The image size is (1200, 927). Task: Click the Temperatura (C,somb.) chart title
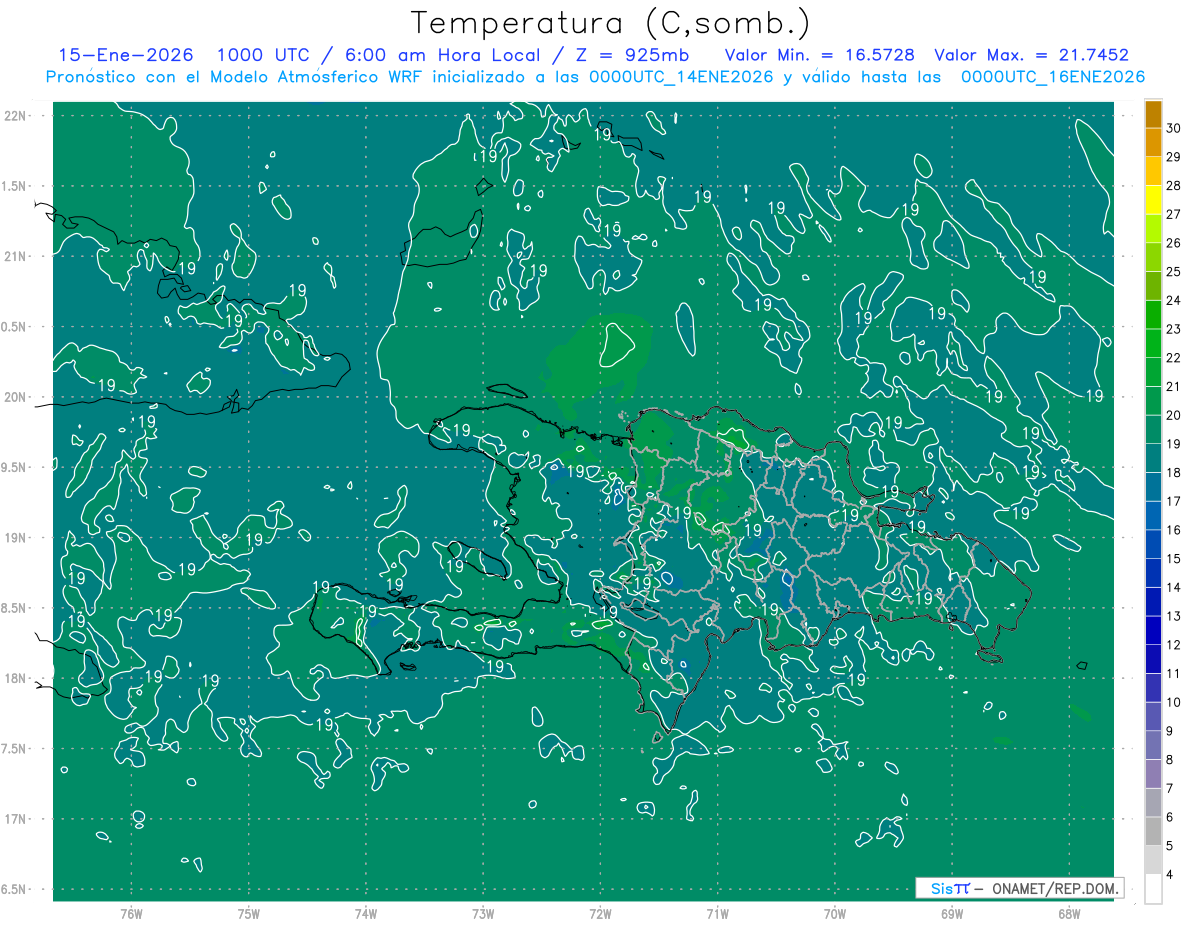pyautogui.click(x=610, y=23)
